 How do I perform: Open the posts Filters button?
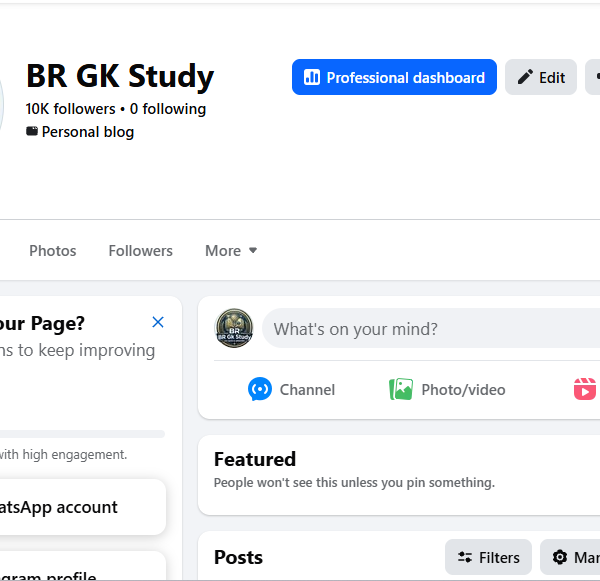tap(488, 557)
